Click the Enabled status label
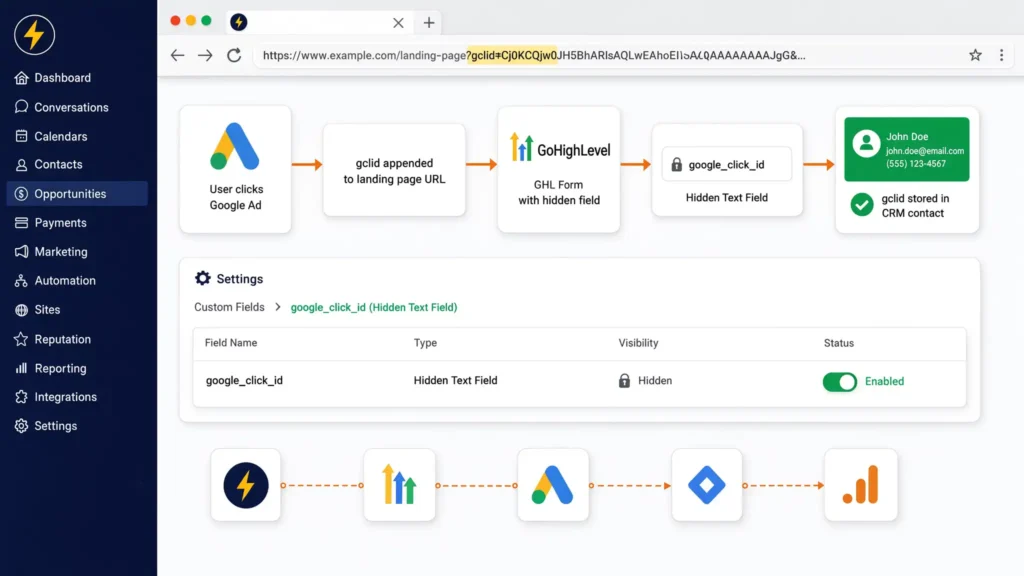 884,381
